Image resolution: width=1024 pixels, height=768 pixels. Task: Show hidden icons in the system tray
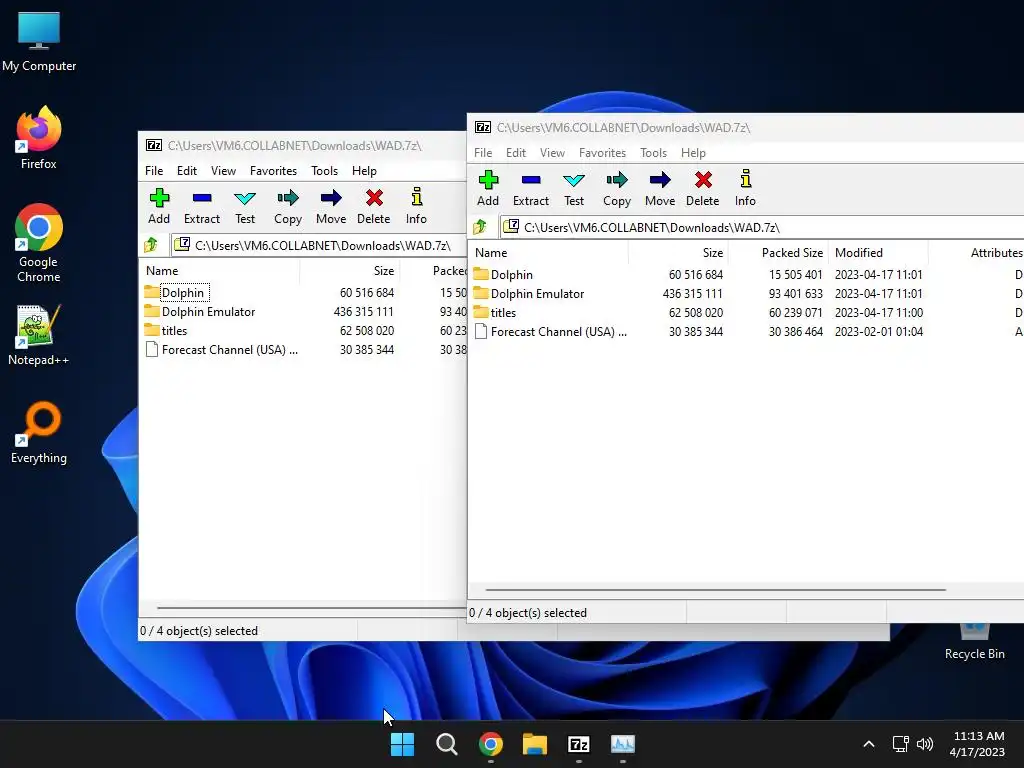869,744
